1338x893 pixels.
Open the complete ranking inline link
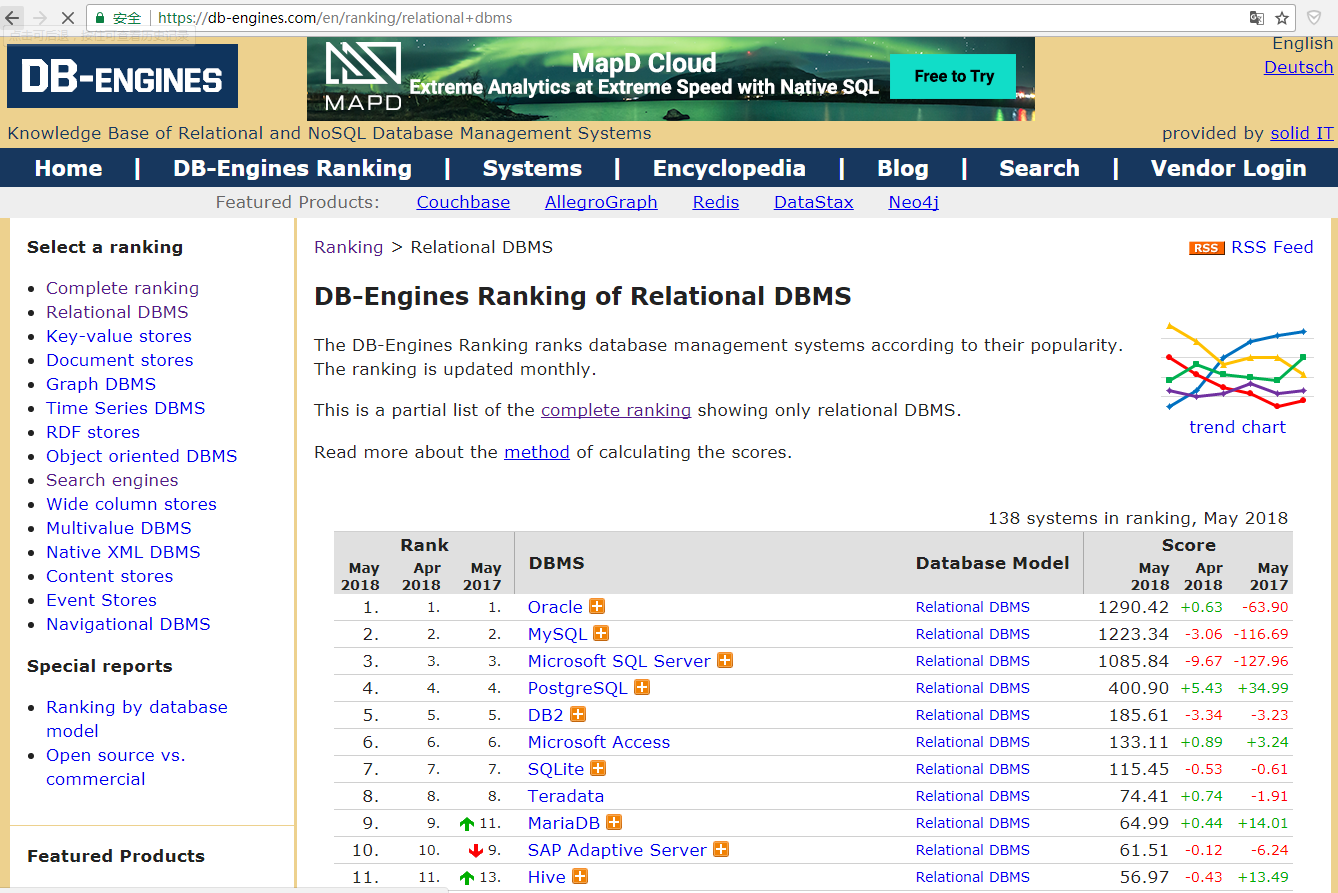coord(616,410)
